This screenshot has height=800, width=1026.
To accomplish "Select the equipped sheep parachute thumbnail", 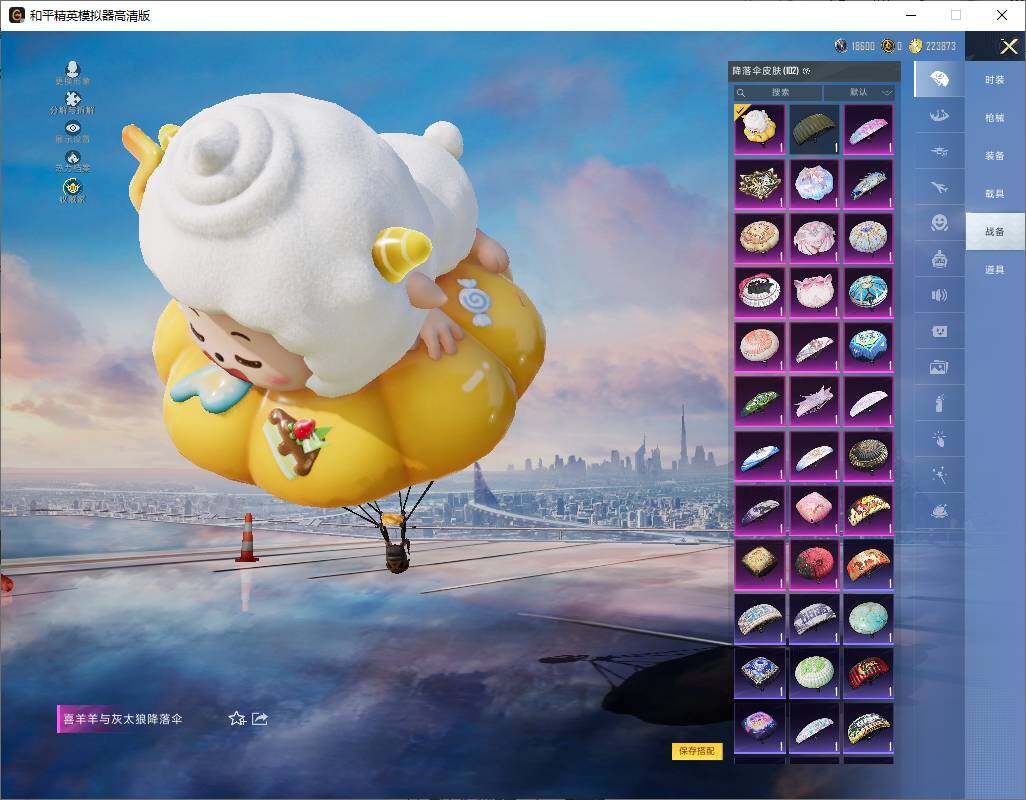I will point(759,129).
